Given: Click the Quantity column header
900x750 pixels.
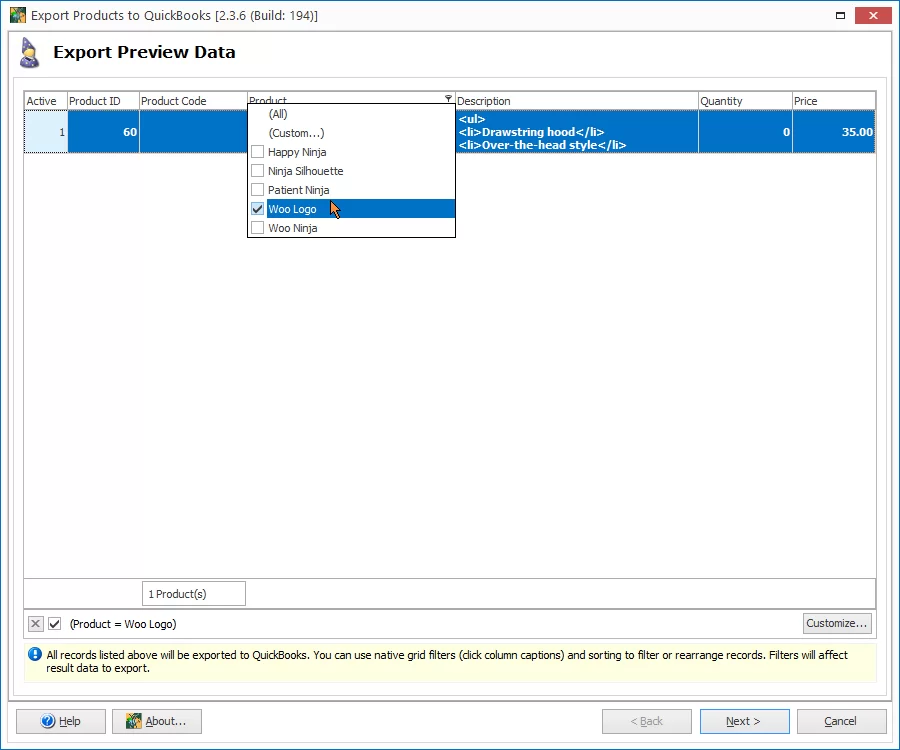Looking at the screenshot, I should 744,100.
